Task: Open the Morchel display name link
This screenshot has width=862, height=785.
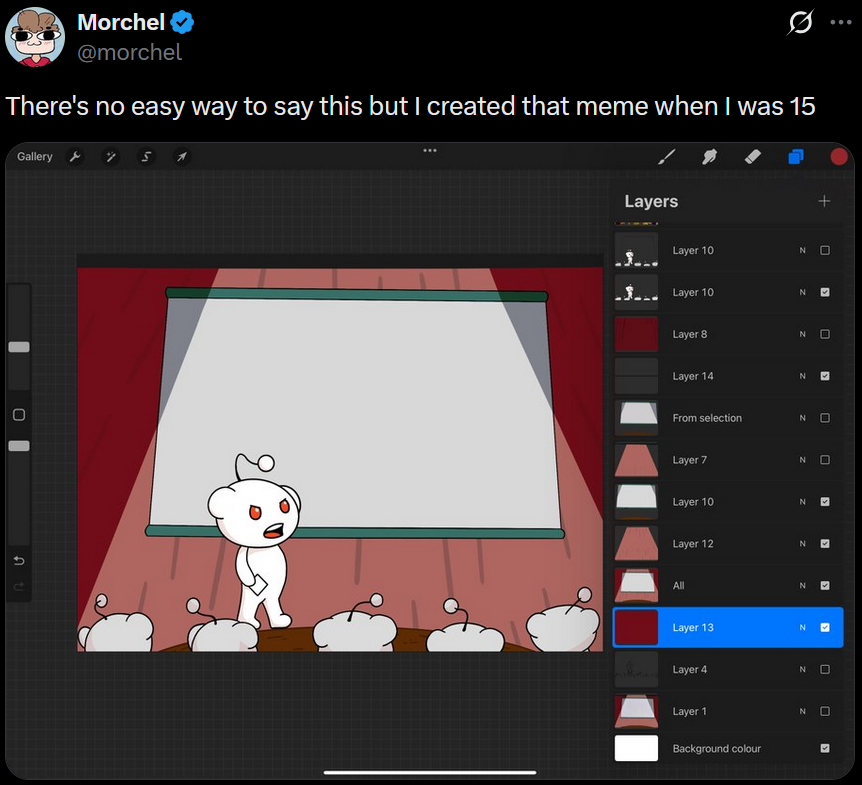Action: pyautogui.click(x=121, y=23)
